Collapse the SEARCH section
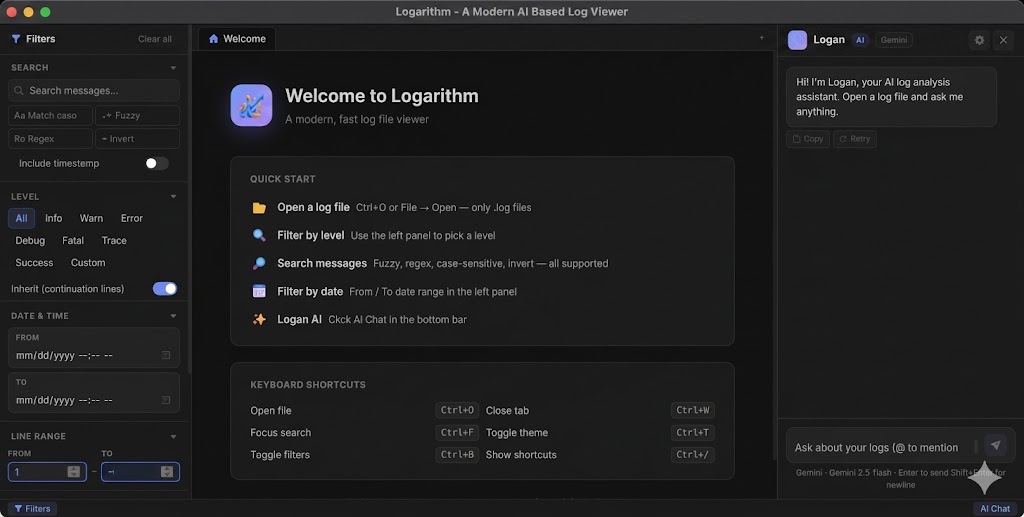This screenshot has width=1024, height=517. tap(173, 67)
